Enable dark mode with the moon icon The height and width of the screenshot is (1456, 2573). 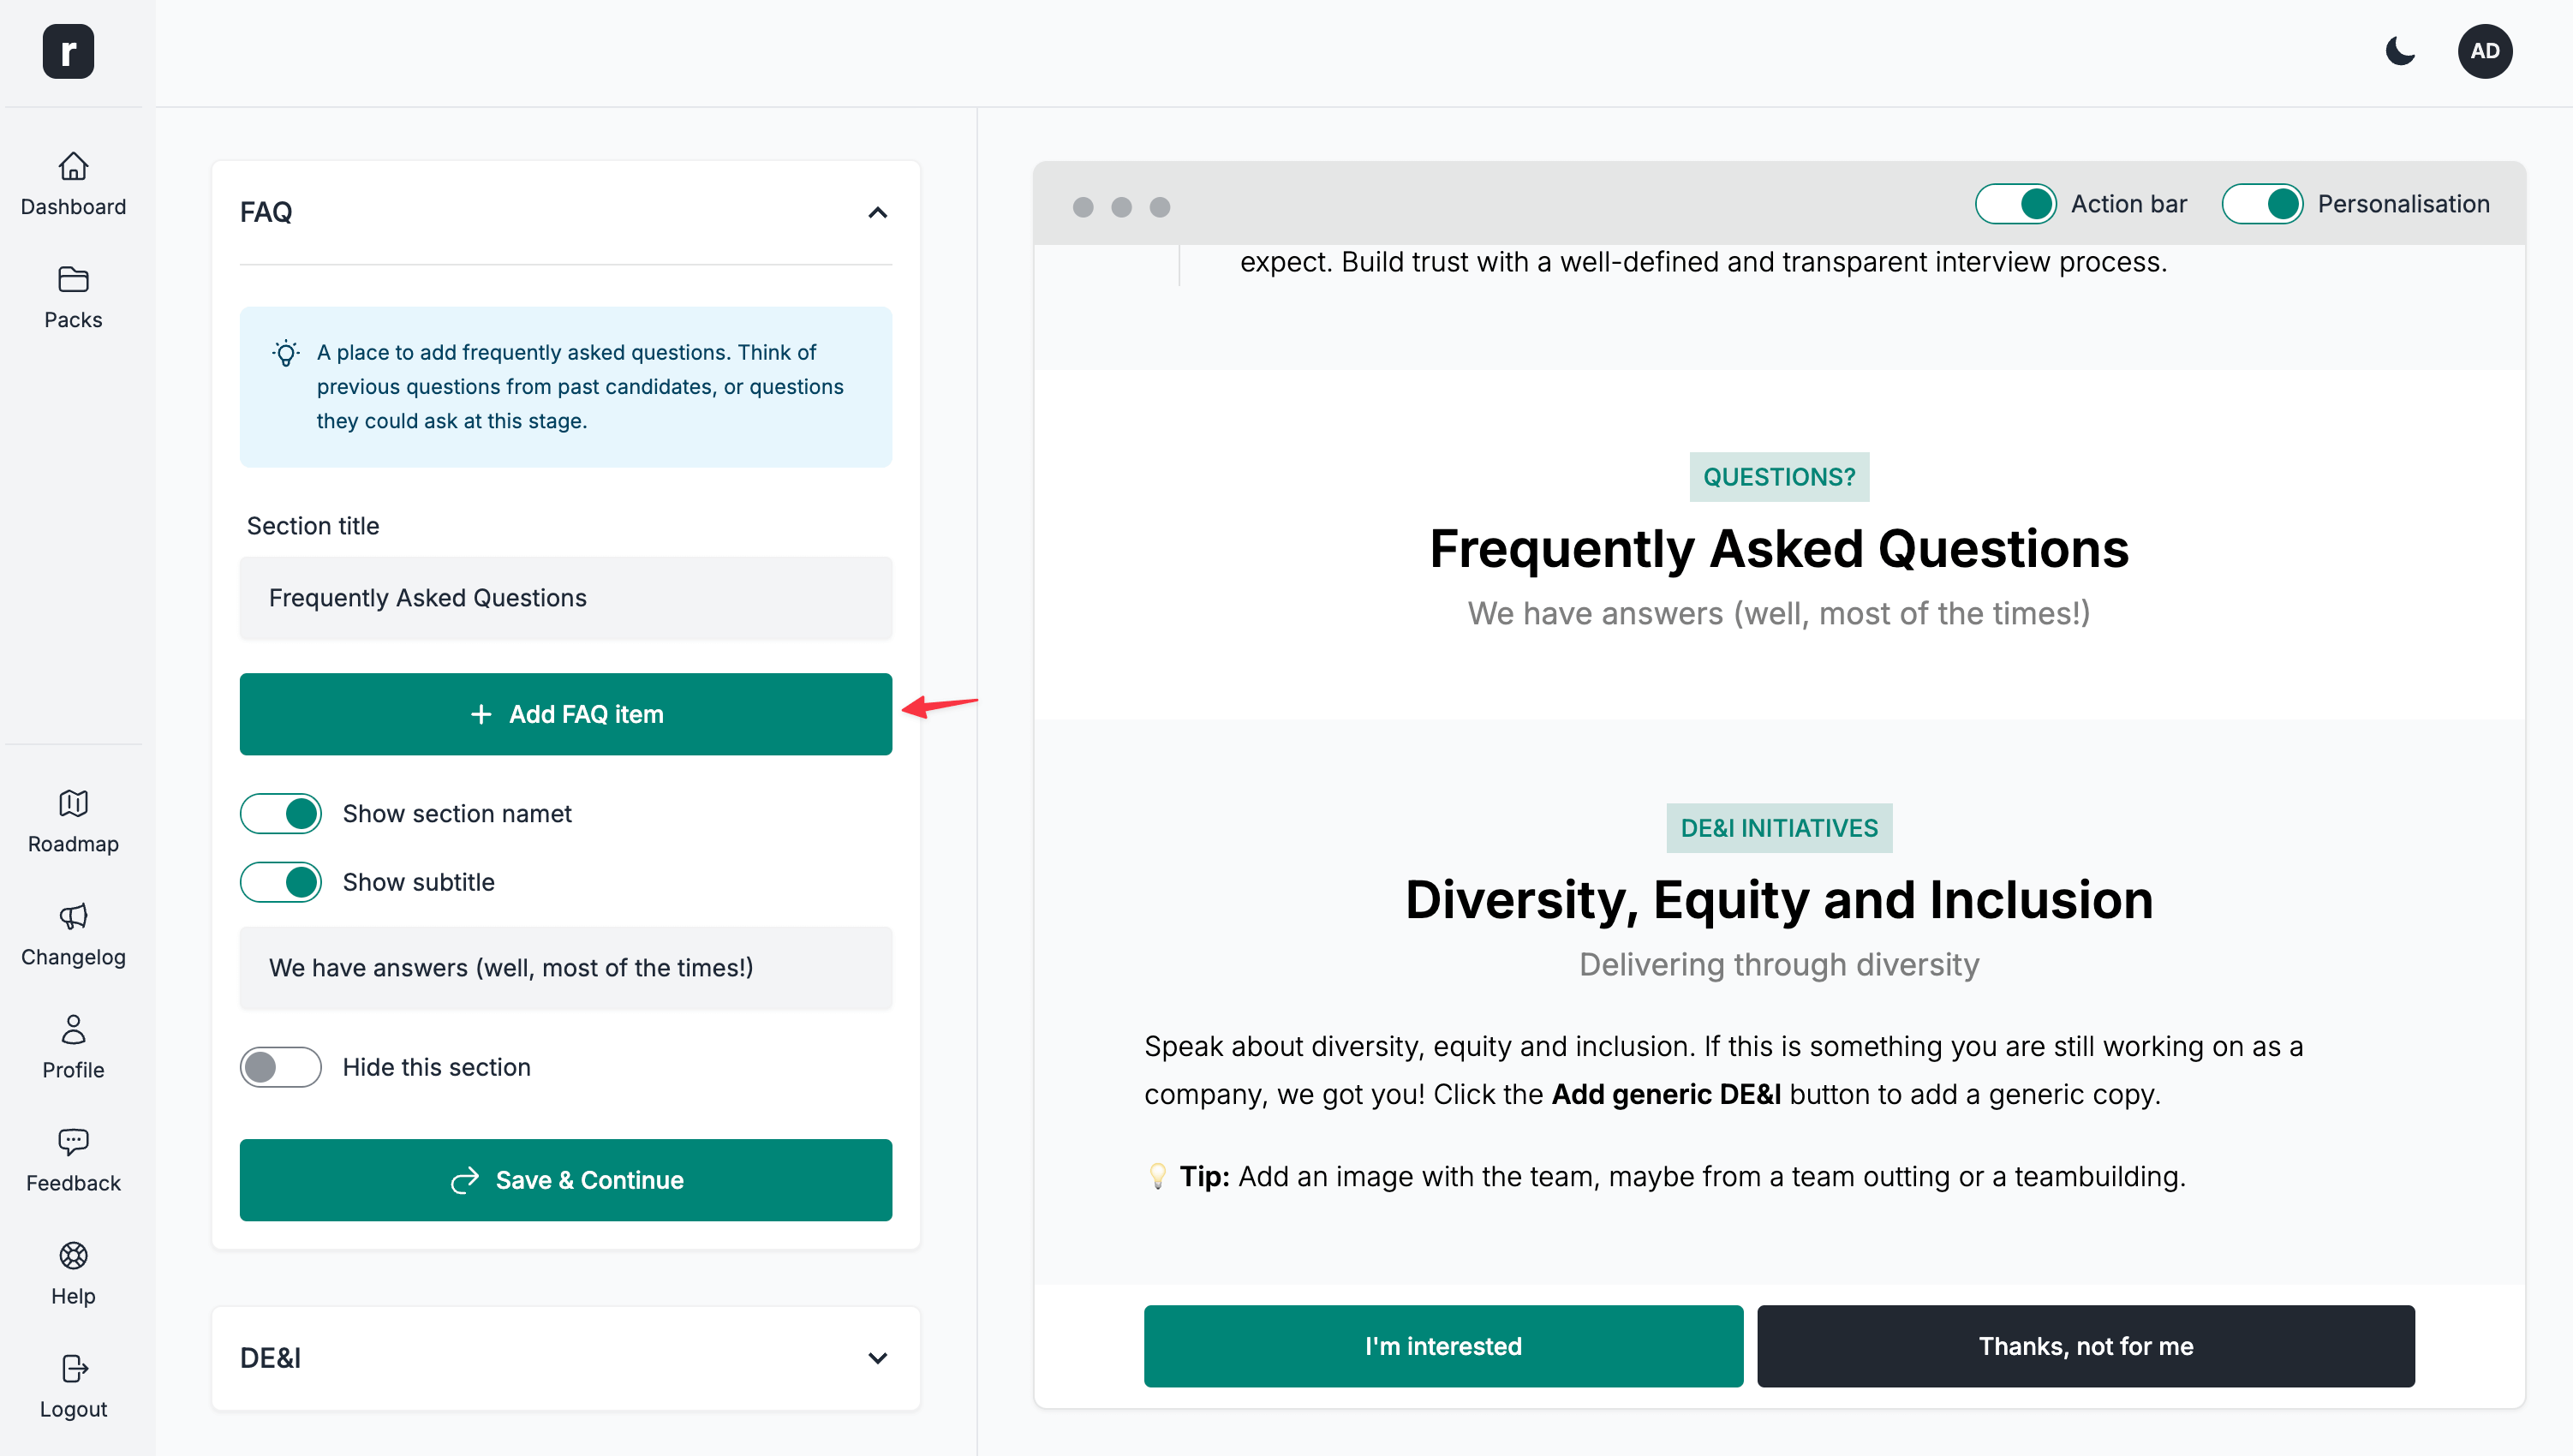(x=2400, y=51)
